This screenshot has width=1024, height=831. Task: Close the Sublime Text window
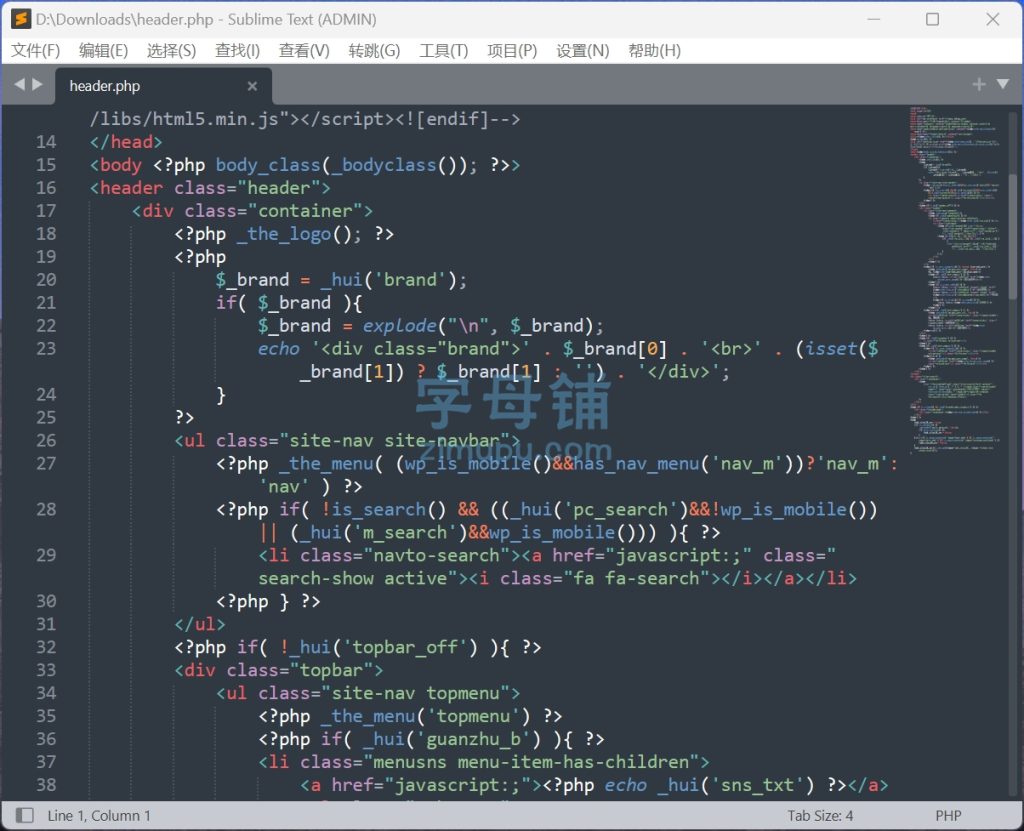click(x=993, y=19)
